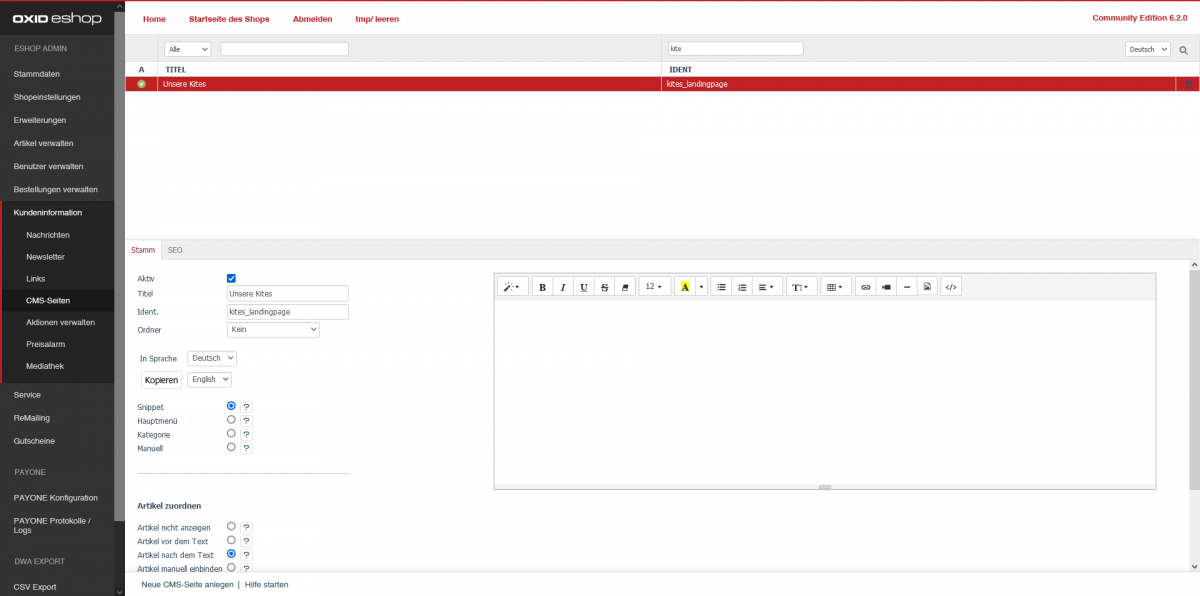Open help for Kategorie option
Screen dimensions: 1200x596
click(x=246, y=435)
